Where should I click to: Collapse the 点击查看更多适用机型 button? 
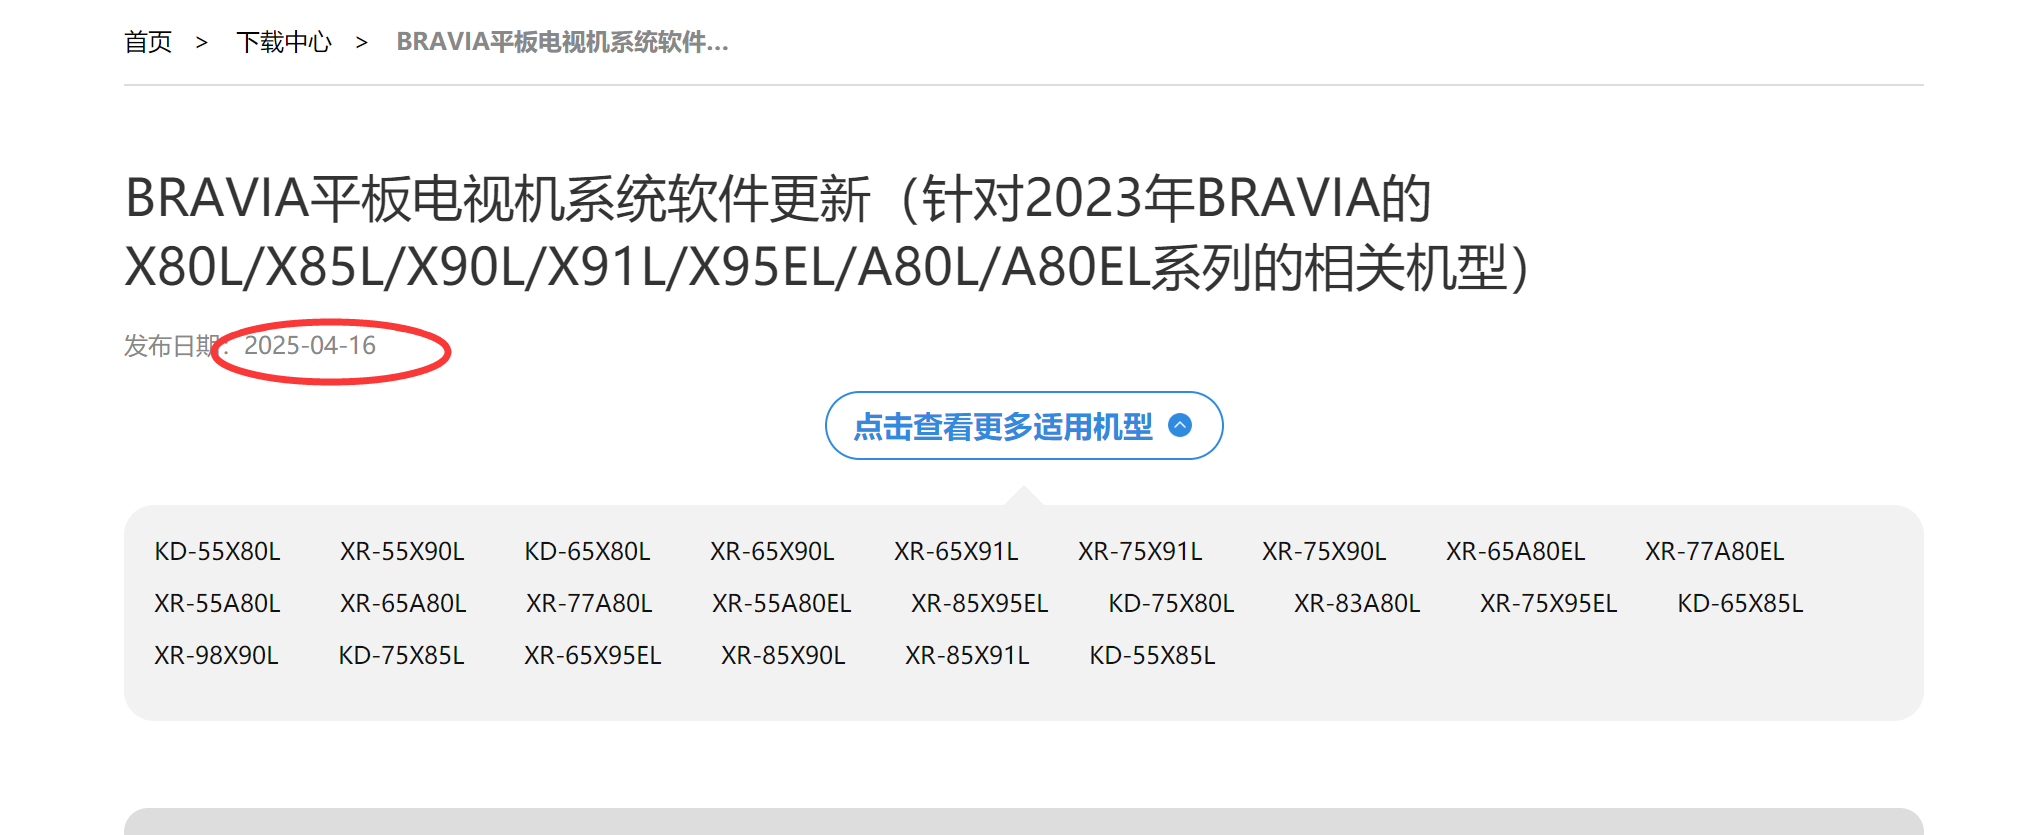(x=1024, y=426)
